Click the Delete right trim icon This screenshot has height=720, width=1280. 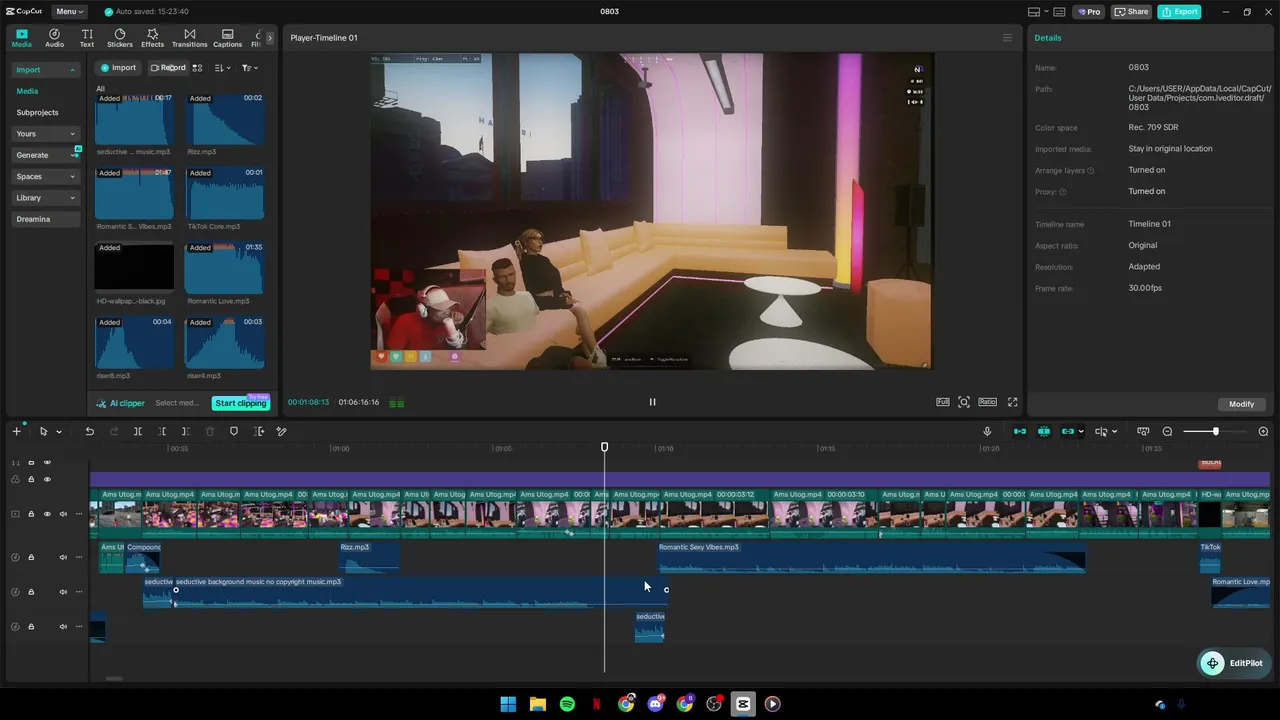[x=186, y=431]
